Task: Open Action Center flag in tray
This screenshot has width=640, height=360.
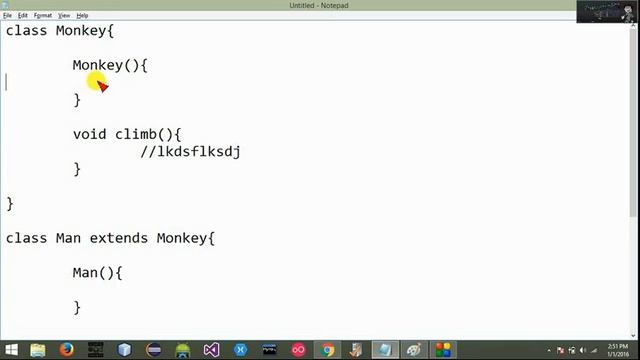Action: point(560,350)
